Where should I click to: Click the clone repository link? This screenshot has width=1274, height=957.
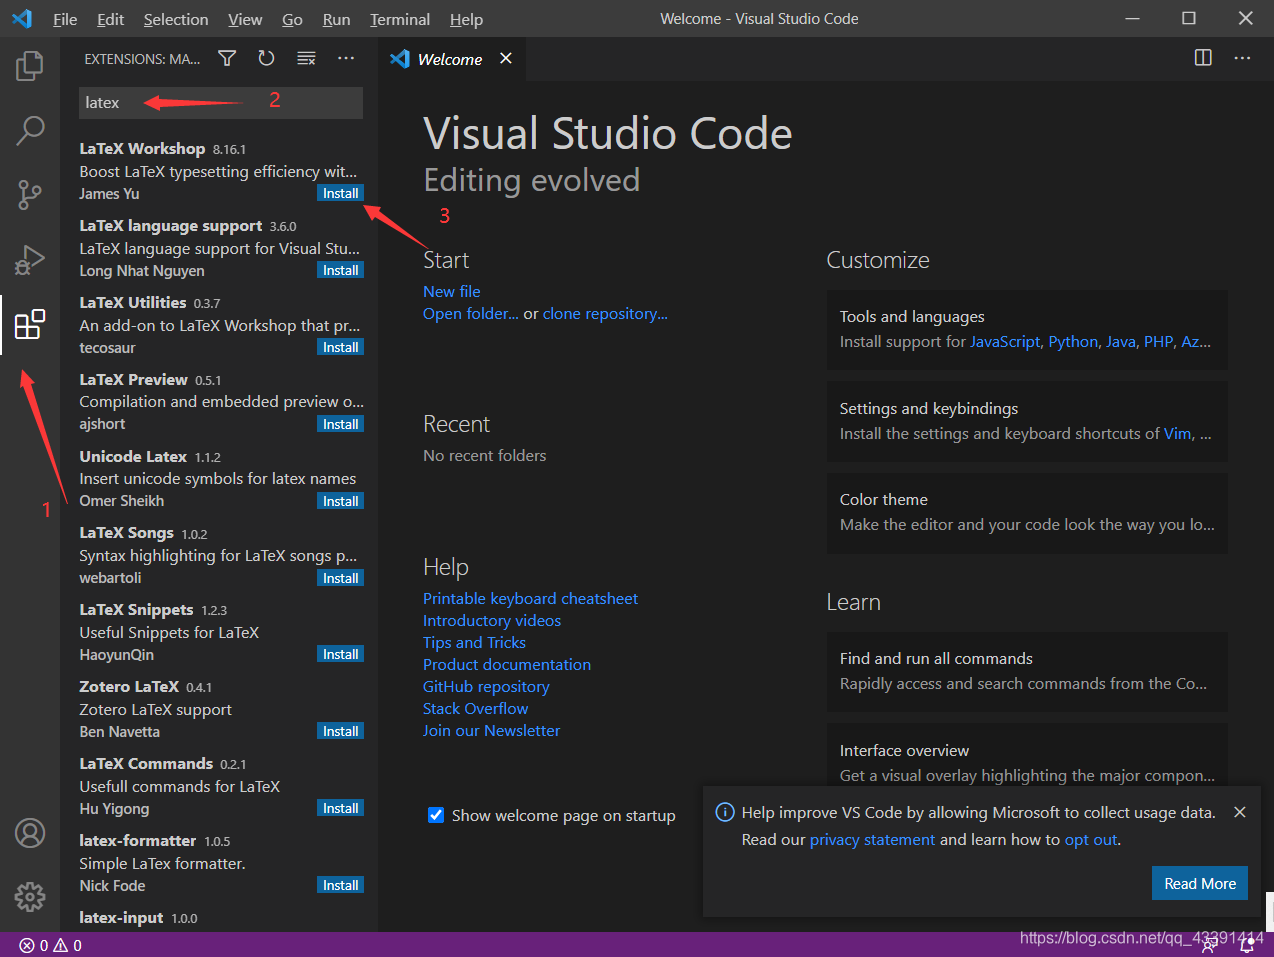coord(605,313)
